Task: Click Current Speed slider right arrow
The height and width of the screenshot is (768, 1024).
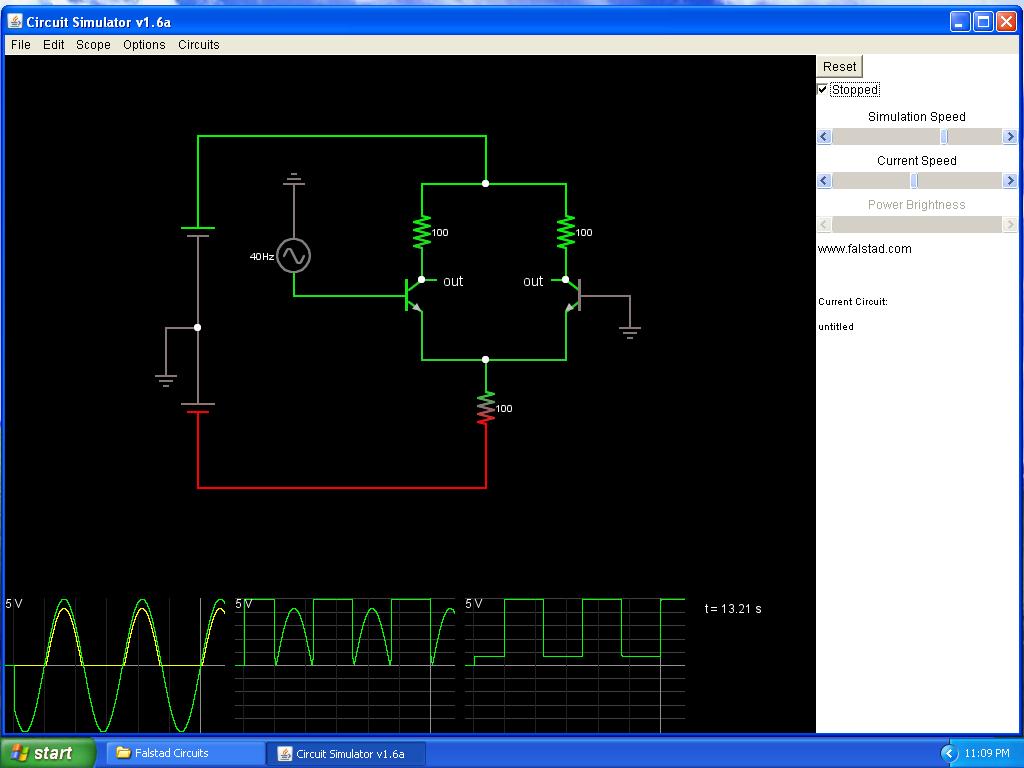Action: click(1009, 181)
